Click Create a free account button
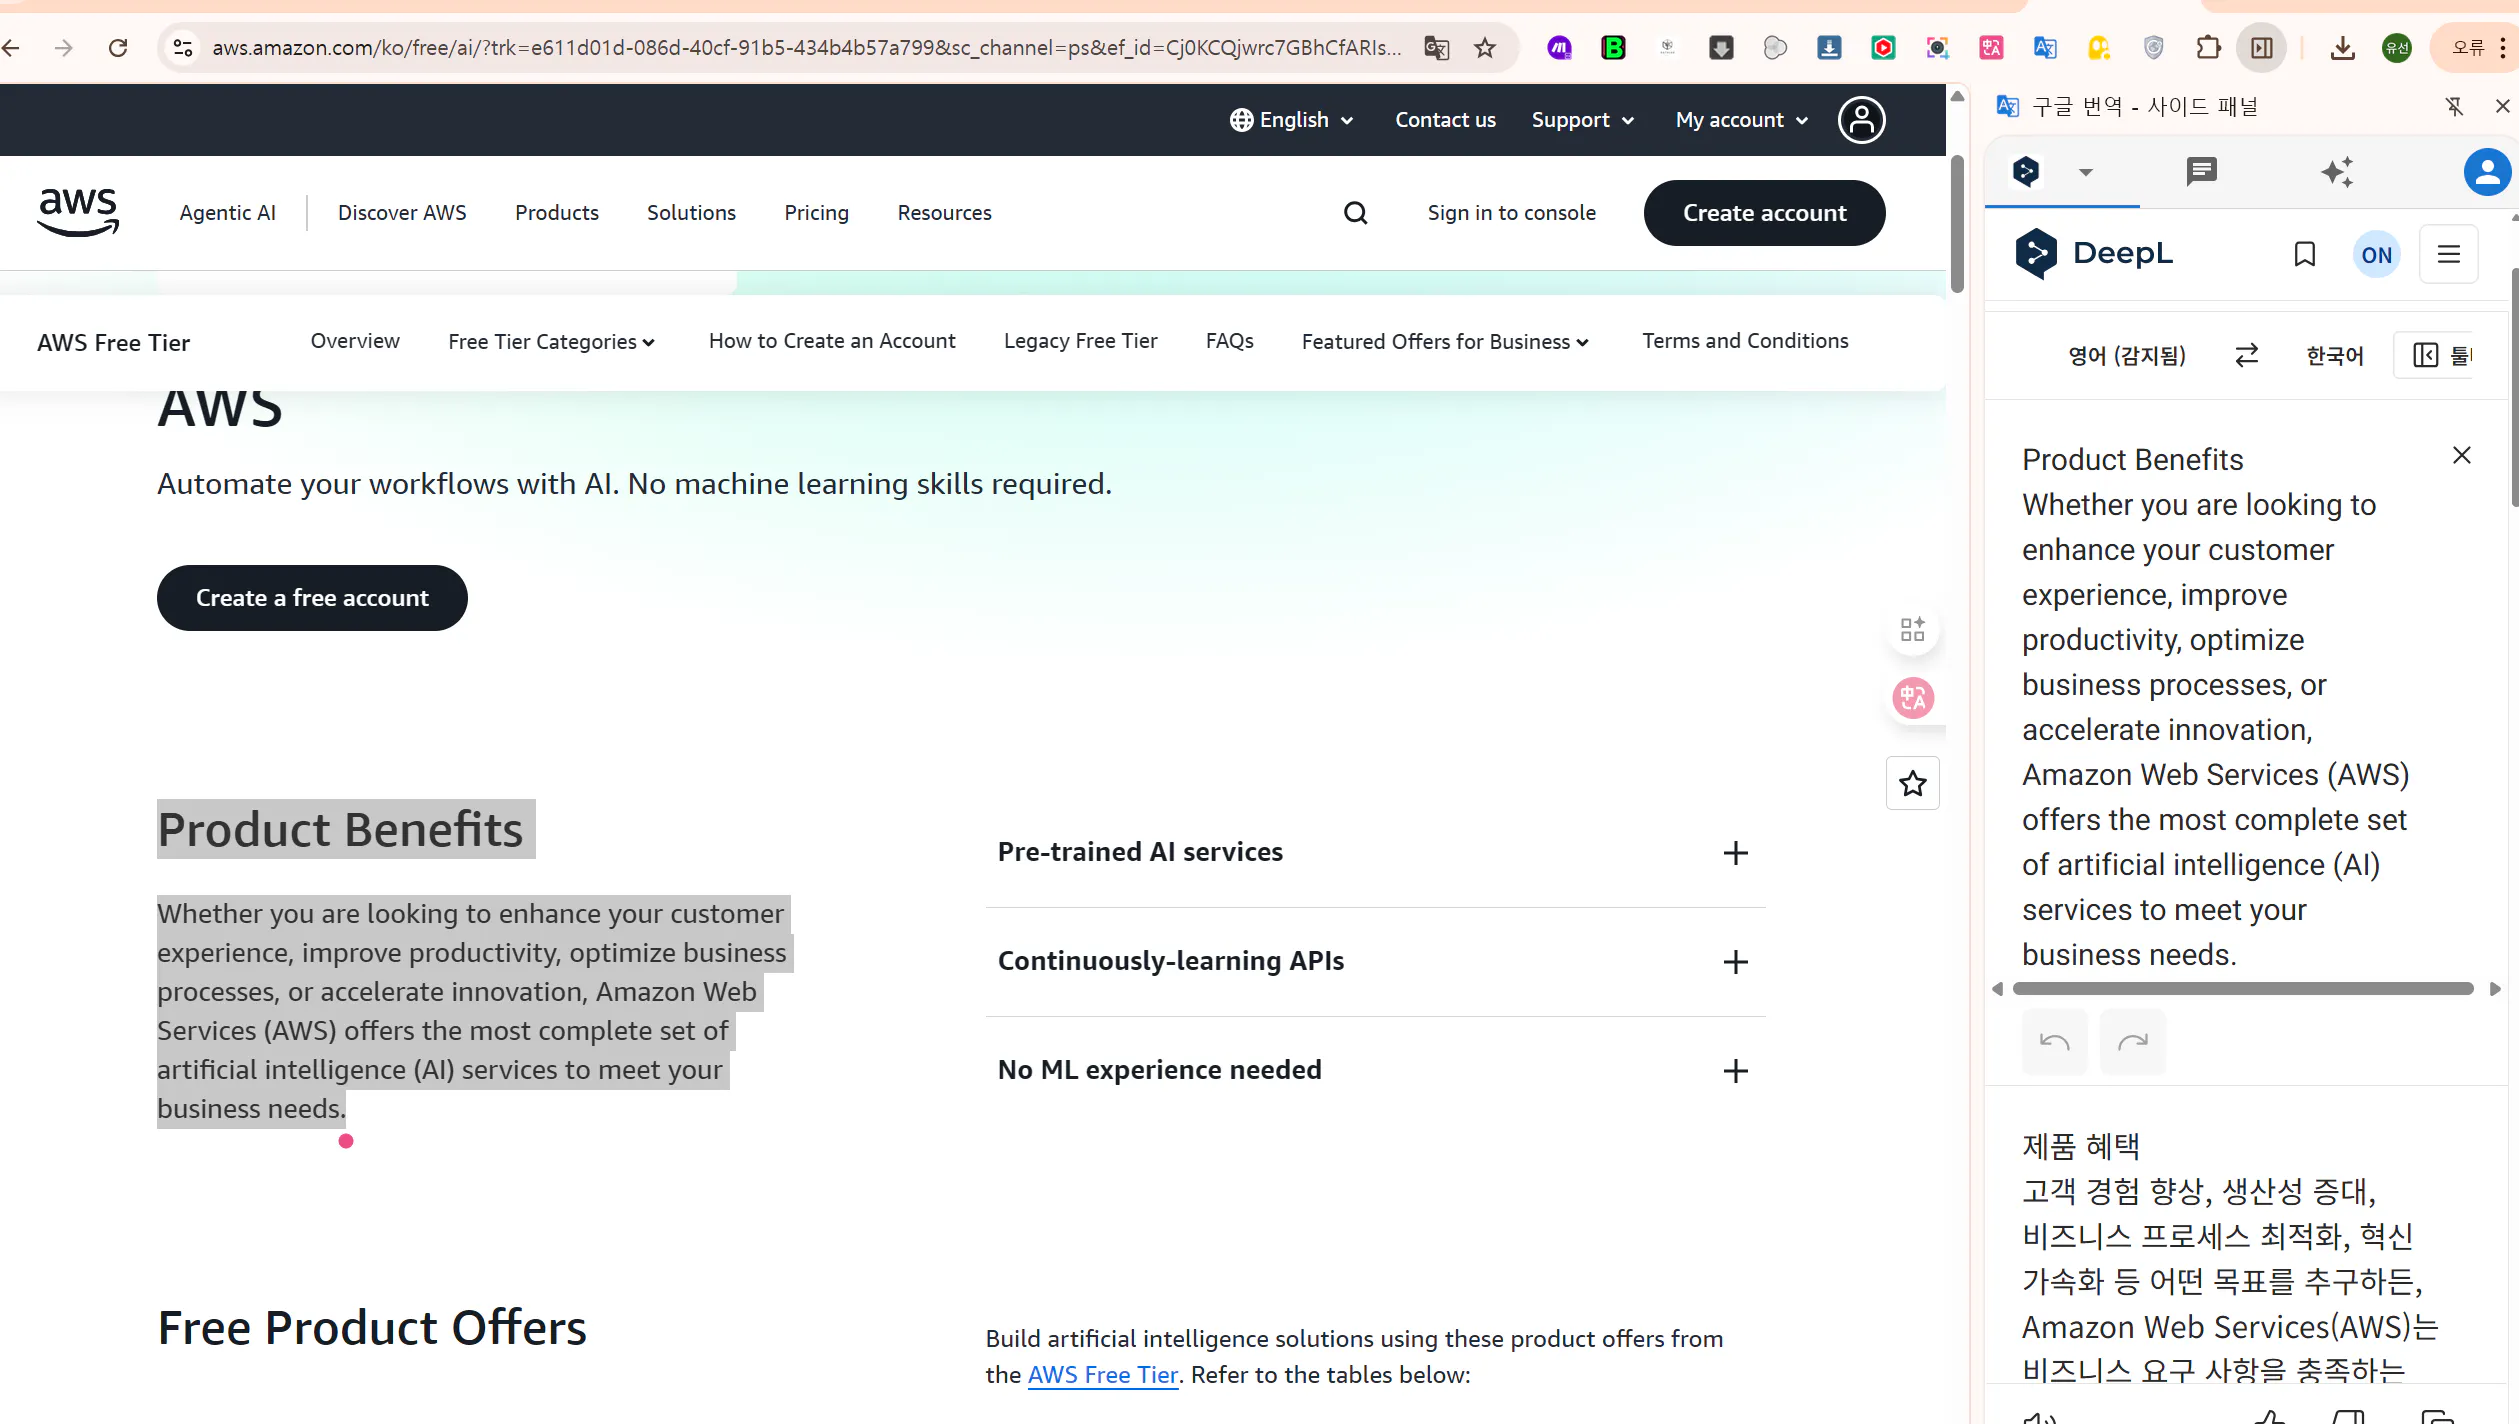 coord(312,598)
